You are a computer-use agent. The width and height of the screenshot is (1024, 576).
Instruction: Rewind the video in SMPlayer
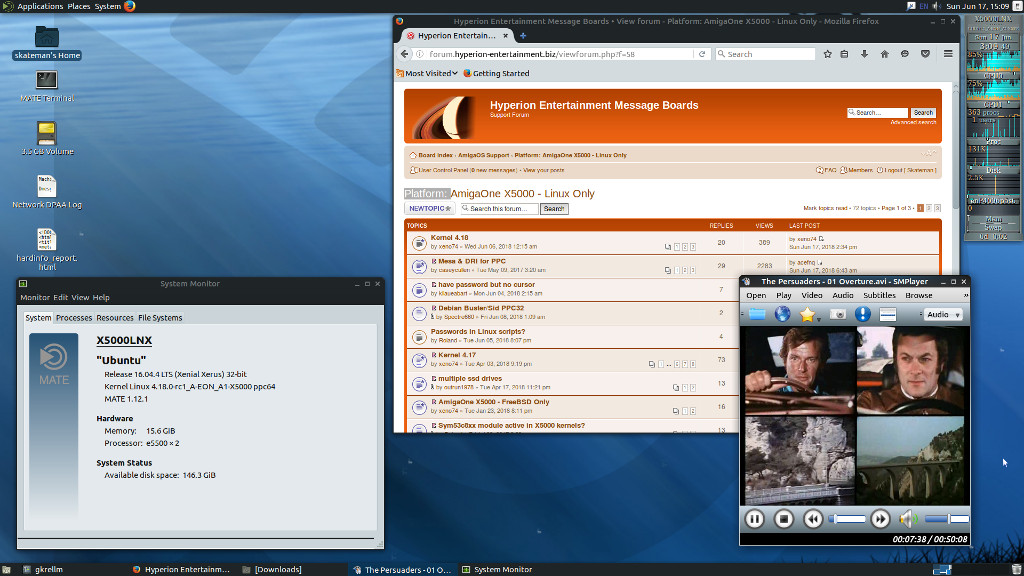[813, 519]
